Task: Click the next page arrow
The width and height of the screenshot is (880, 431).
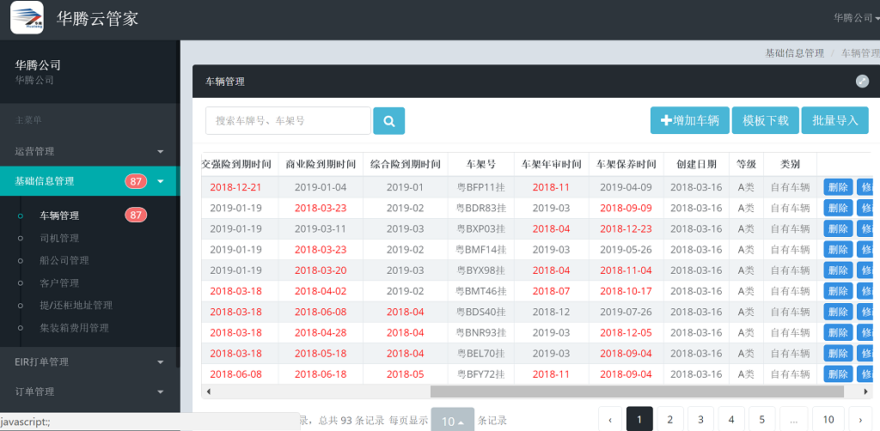Action: [859, 419]
